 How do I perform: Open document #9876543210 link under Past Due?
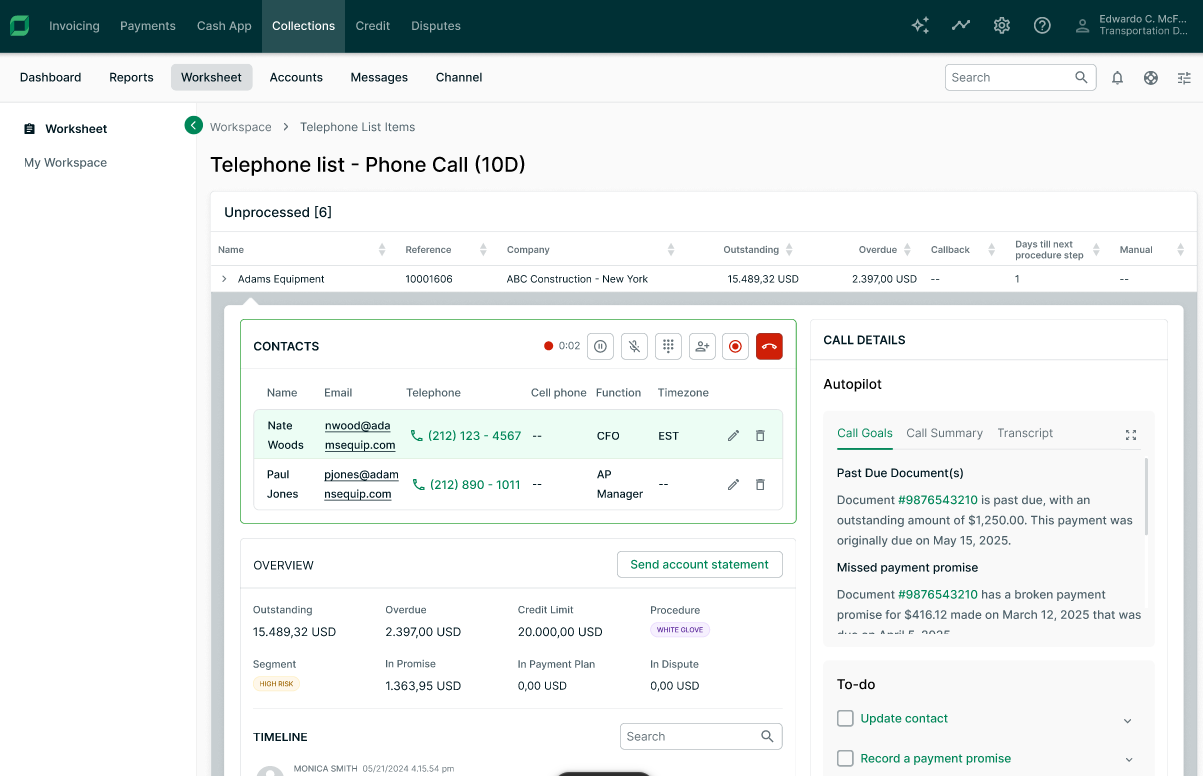[937, 500]
